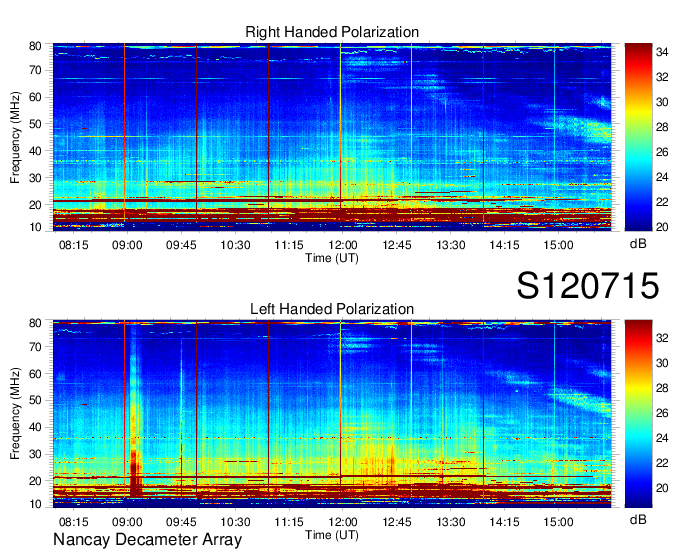
Task: Click the 22 value on Left Handed color bar
Action: tap(662, 463)
